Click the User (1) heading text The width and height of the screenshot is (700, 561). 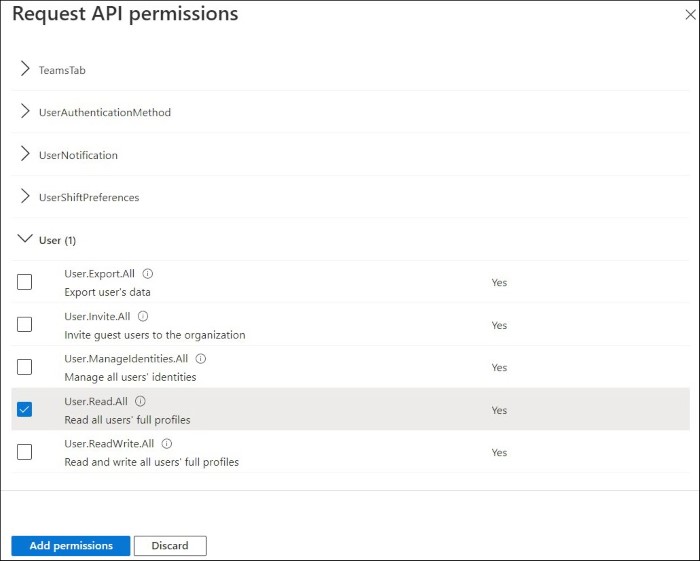57,241
